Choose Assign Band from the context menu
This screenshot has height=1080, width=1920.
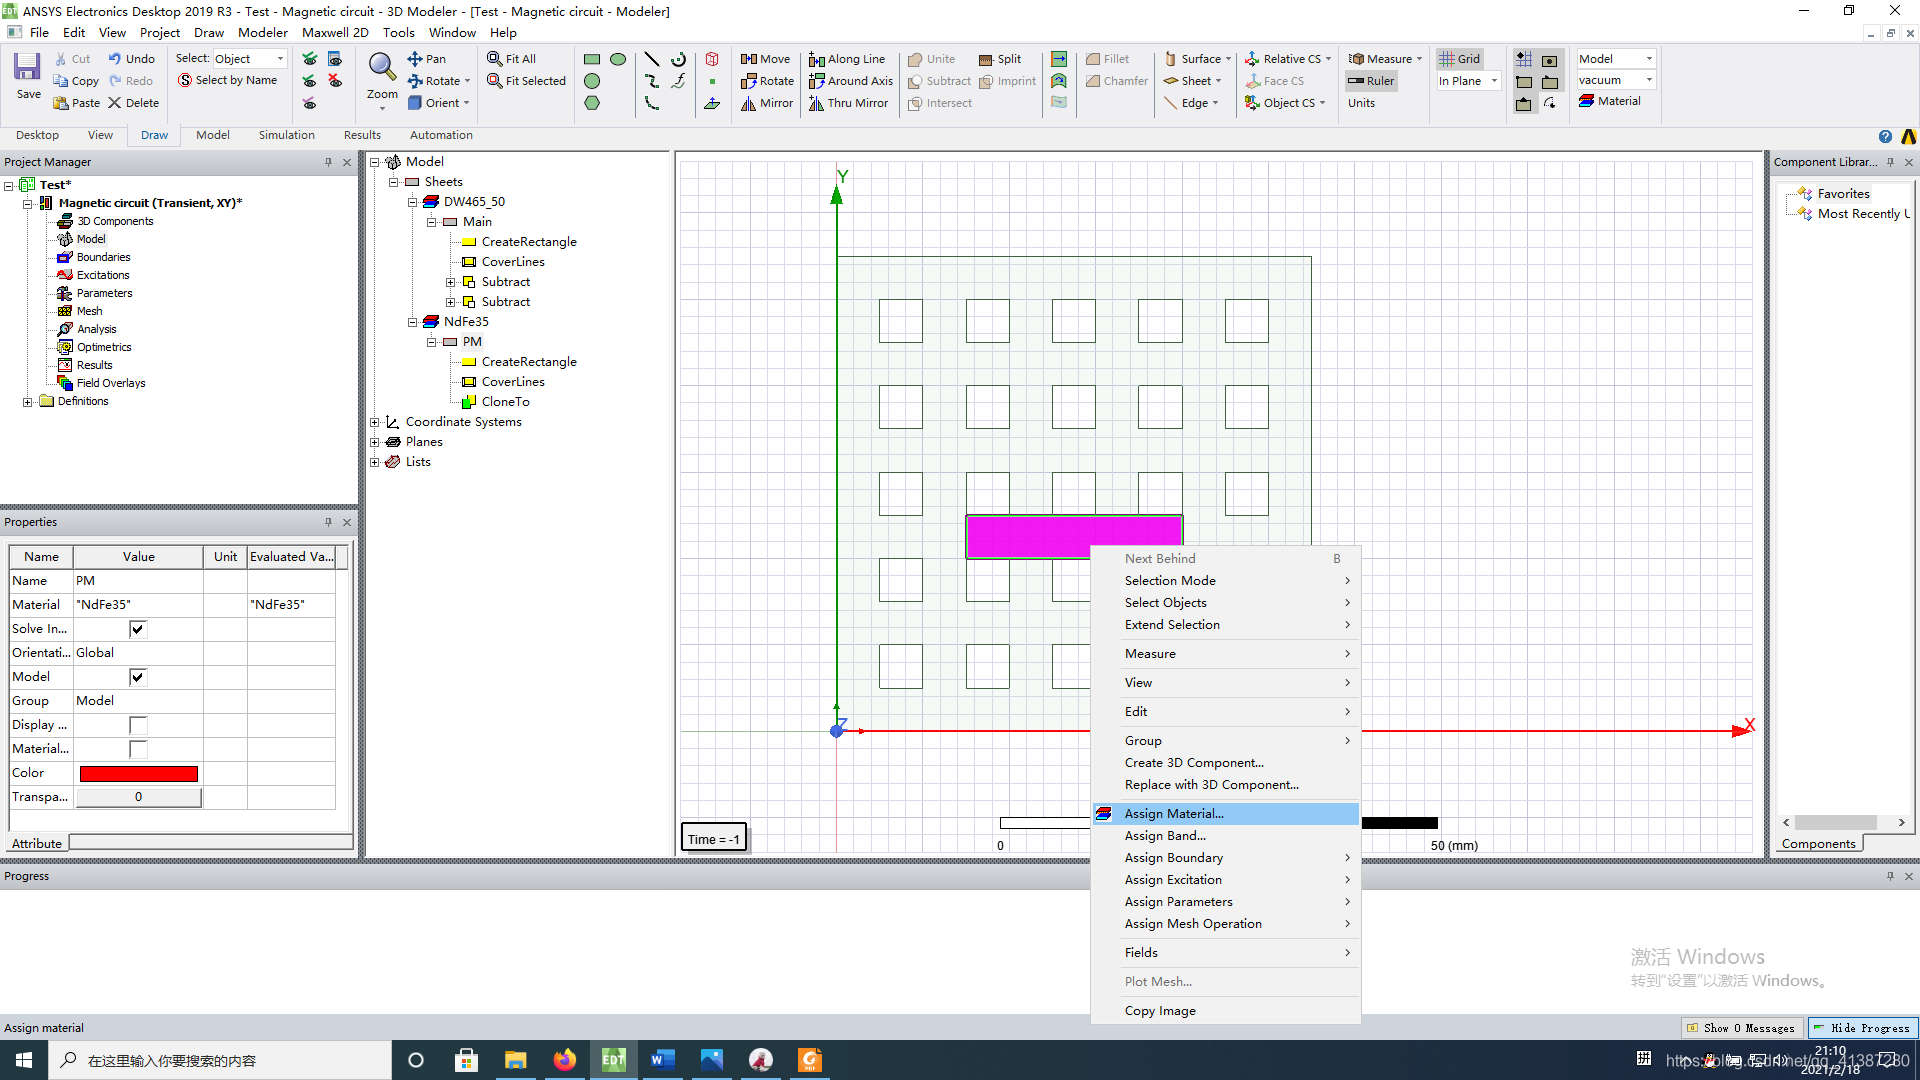(x=1225, y=836)
